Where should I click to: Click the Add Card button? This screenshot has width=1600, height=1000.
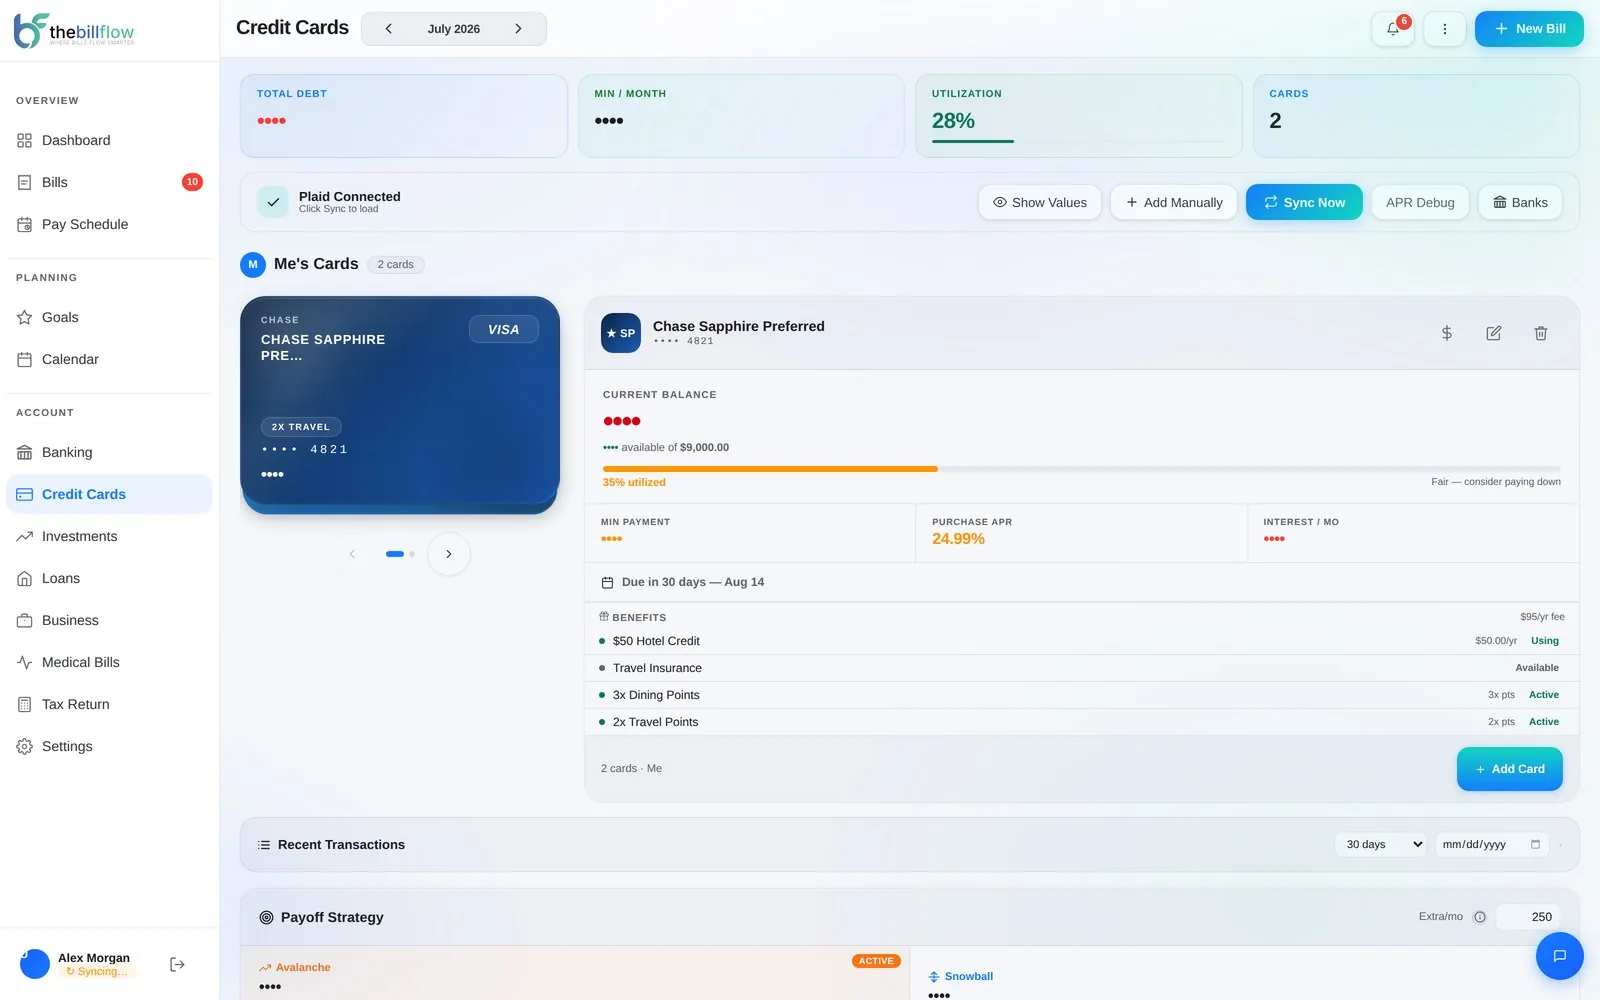(1510, 769)
